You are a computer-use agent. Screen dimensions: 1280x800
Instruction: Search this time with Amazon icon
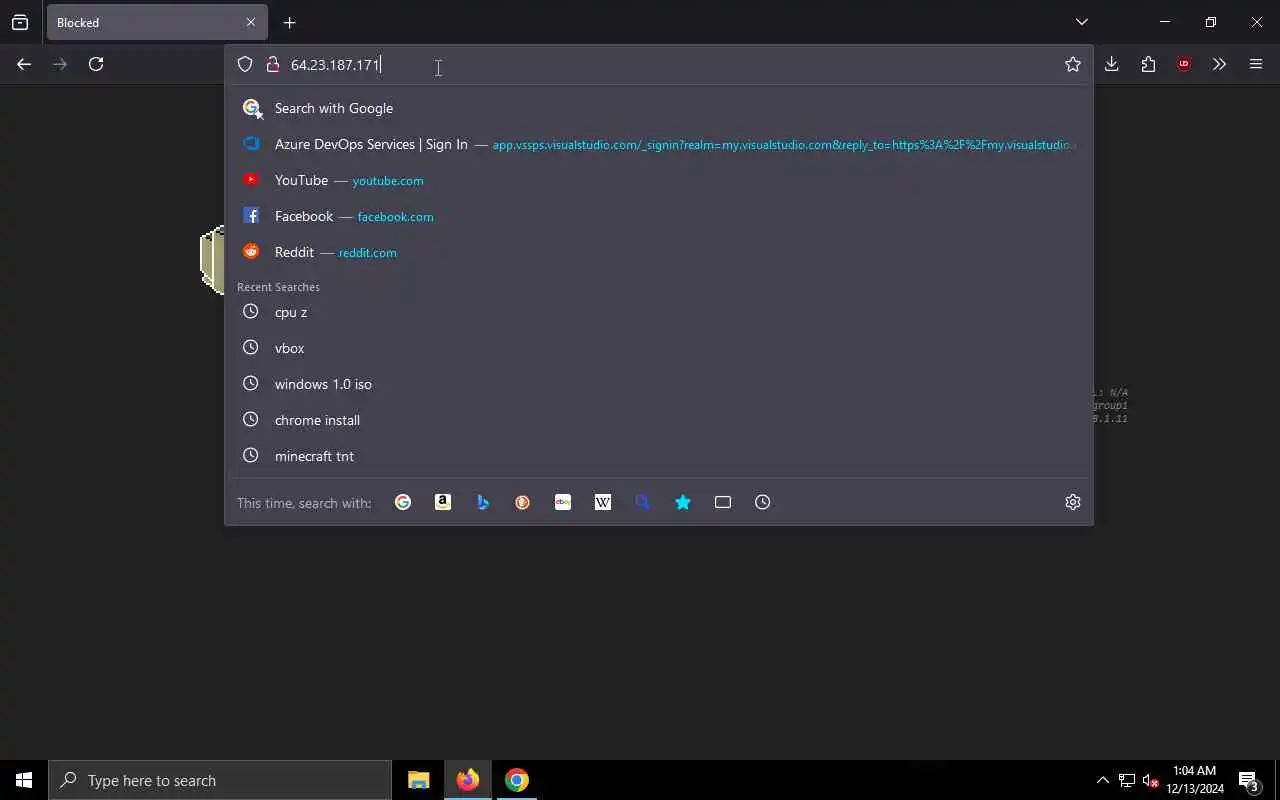[443, 502]
